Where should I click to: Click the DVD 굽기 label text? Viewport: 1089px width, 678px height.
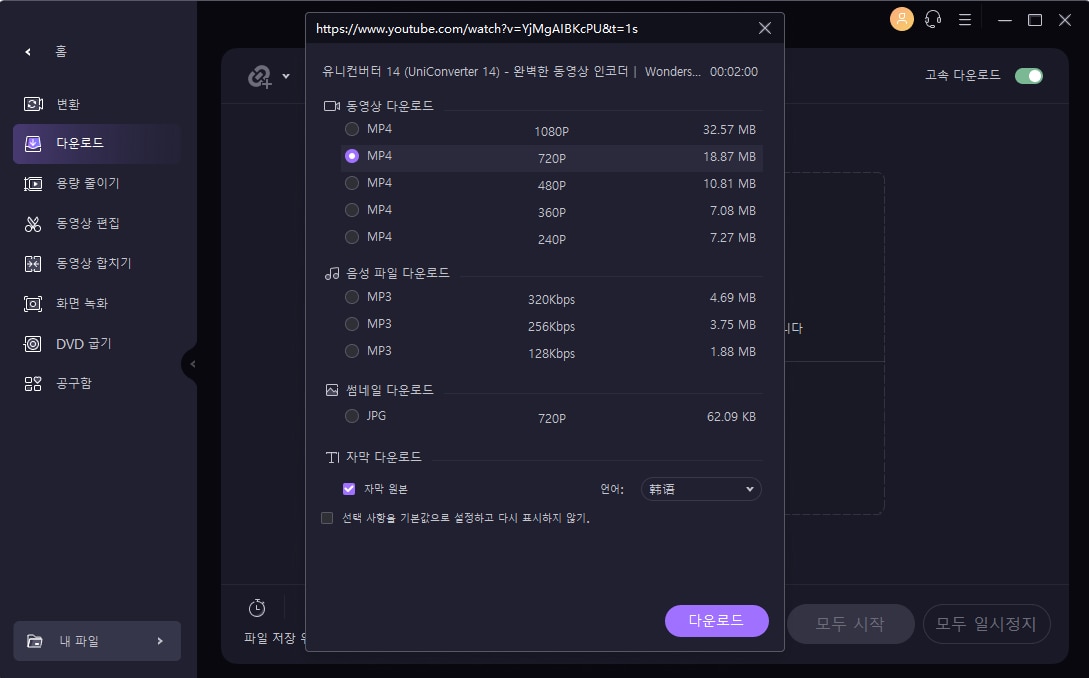[x=83, y=344]
